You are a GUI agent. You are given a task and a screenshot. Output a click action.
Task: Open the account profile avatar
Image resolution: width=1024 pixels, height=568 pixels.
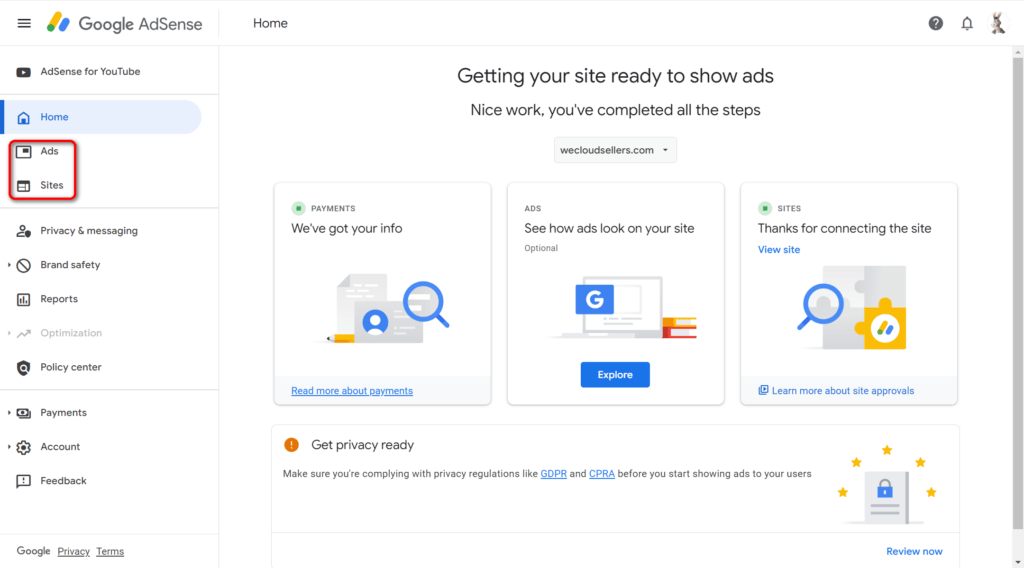coord(997,24)
